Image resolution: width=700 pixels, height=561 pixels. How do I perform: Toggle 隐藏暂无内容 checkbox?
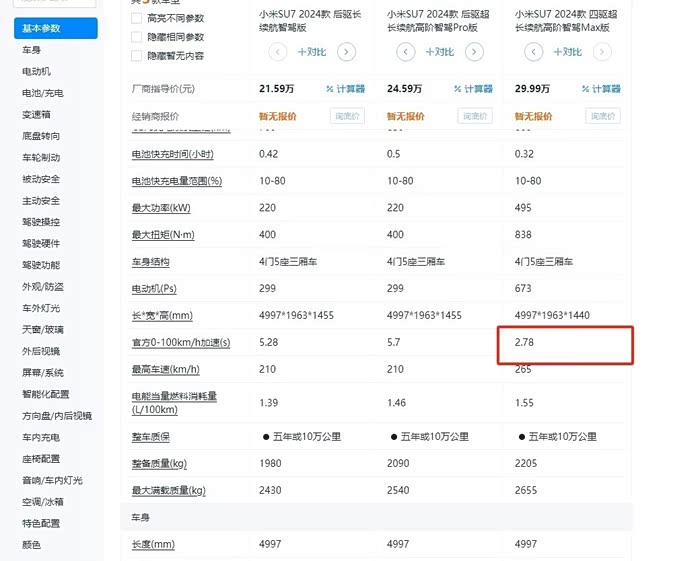point(136,55)
